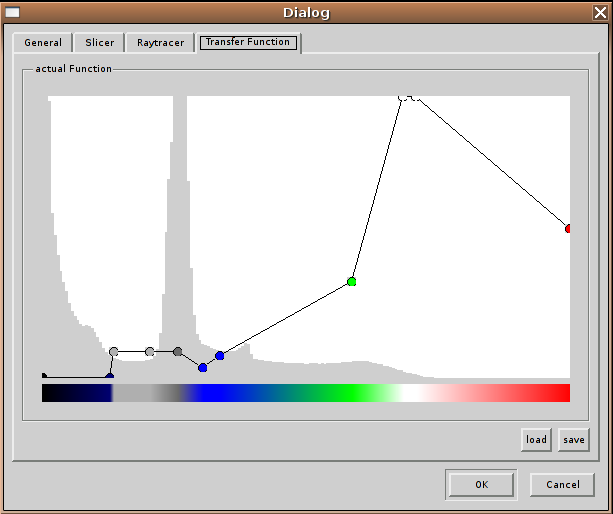Pick the lowest blue control point
Image resolution: width=613 pixels, height=514 pixels.
(x=202, y=368)
